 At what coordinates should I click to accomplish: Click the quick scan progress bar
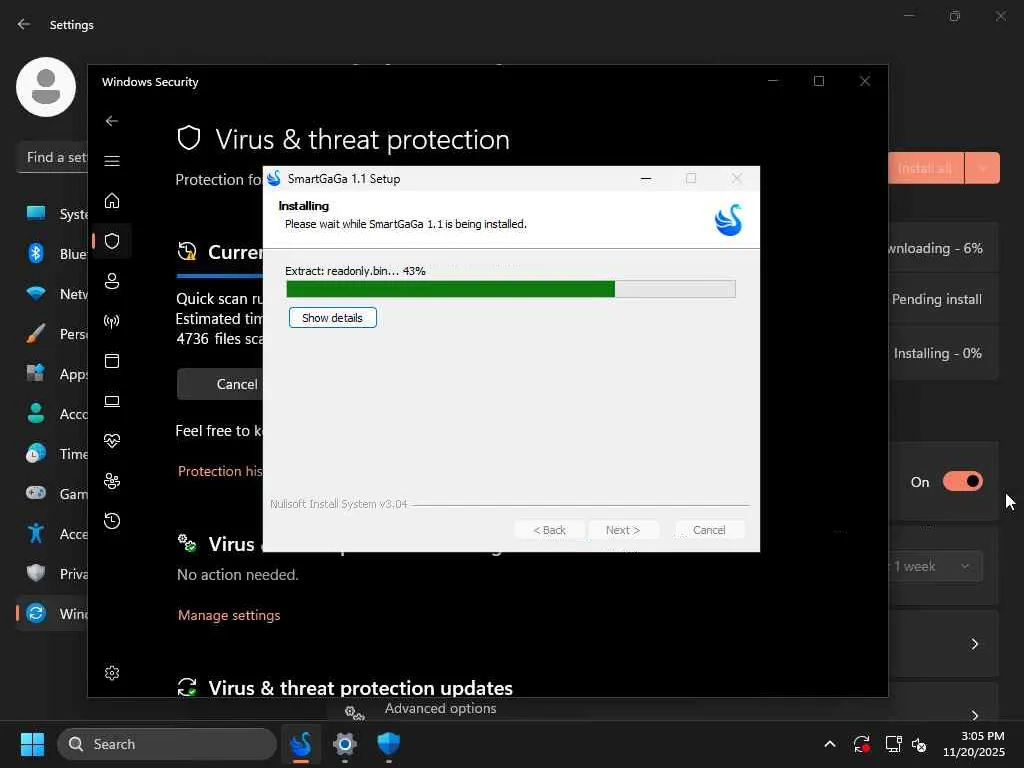point(219,276)
